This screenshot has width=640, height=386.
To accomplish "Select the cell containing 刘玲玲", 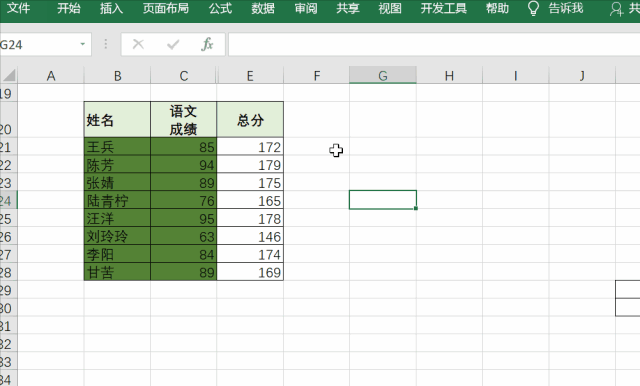I will pos(117,236).
